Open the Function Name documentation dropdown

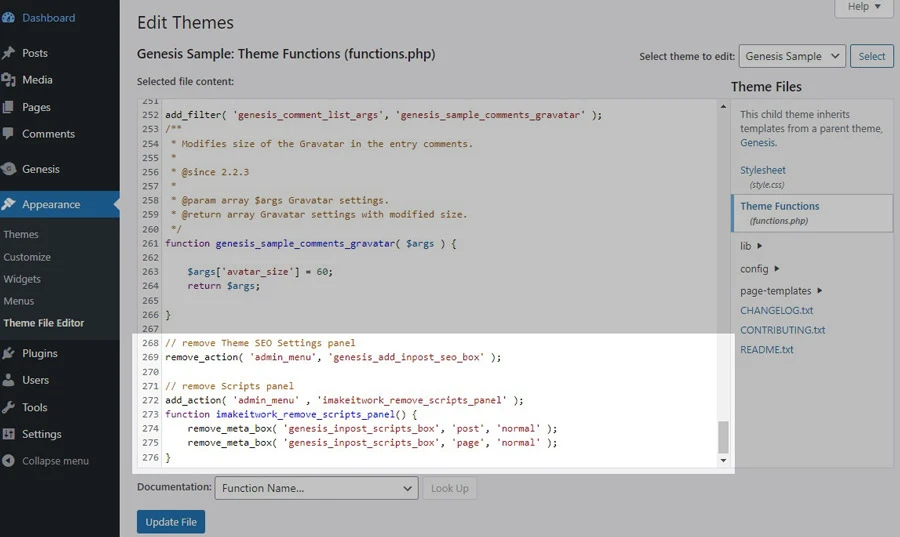click(x=316, y=488)
